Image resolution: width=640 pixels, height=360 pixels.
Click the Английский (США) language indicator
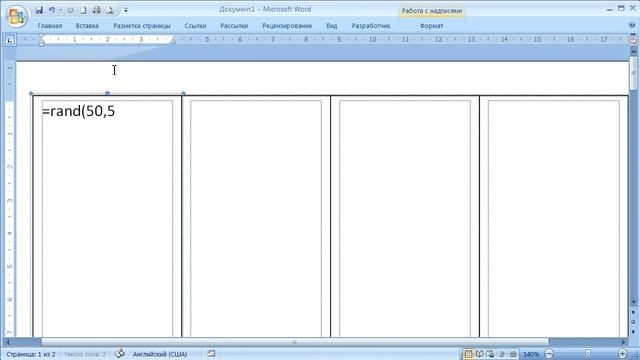tap(160, 354)
